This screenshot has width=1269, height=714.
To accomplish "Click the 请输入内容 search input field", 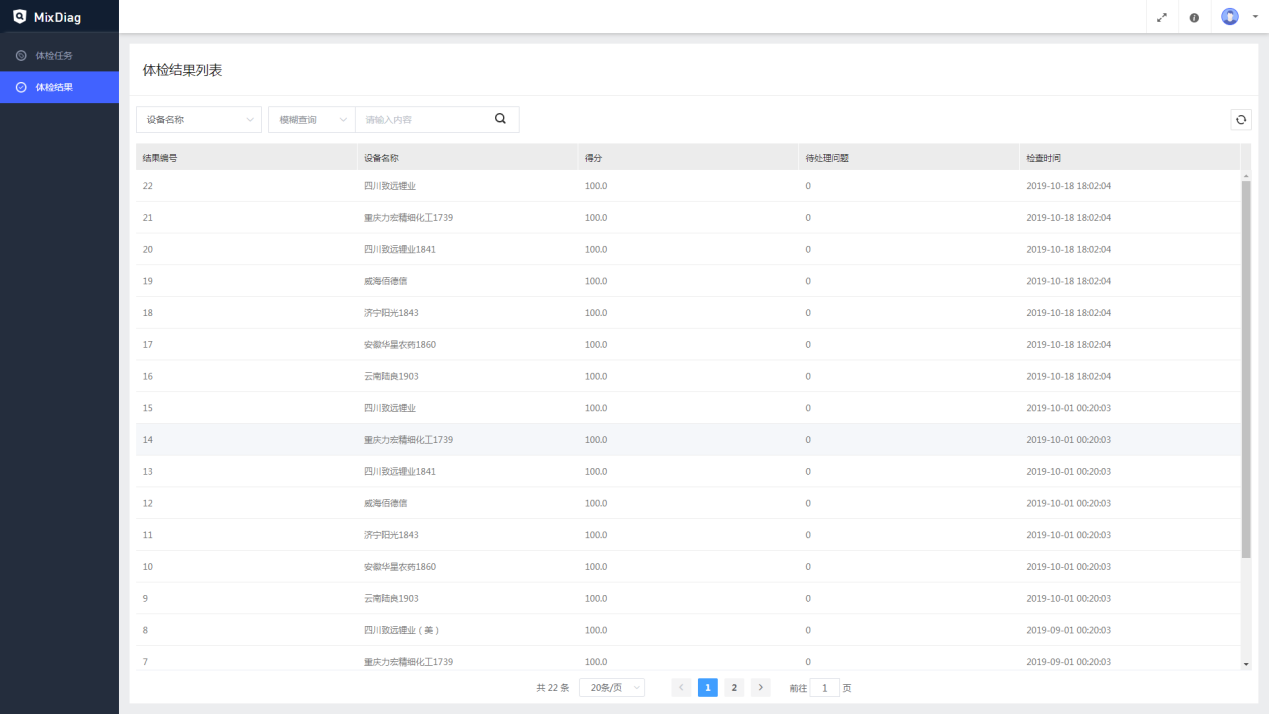I will [x=423, y=120].
